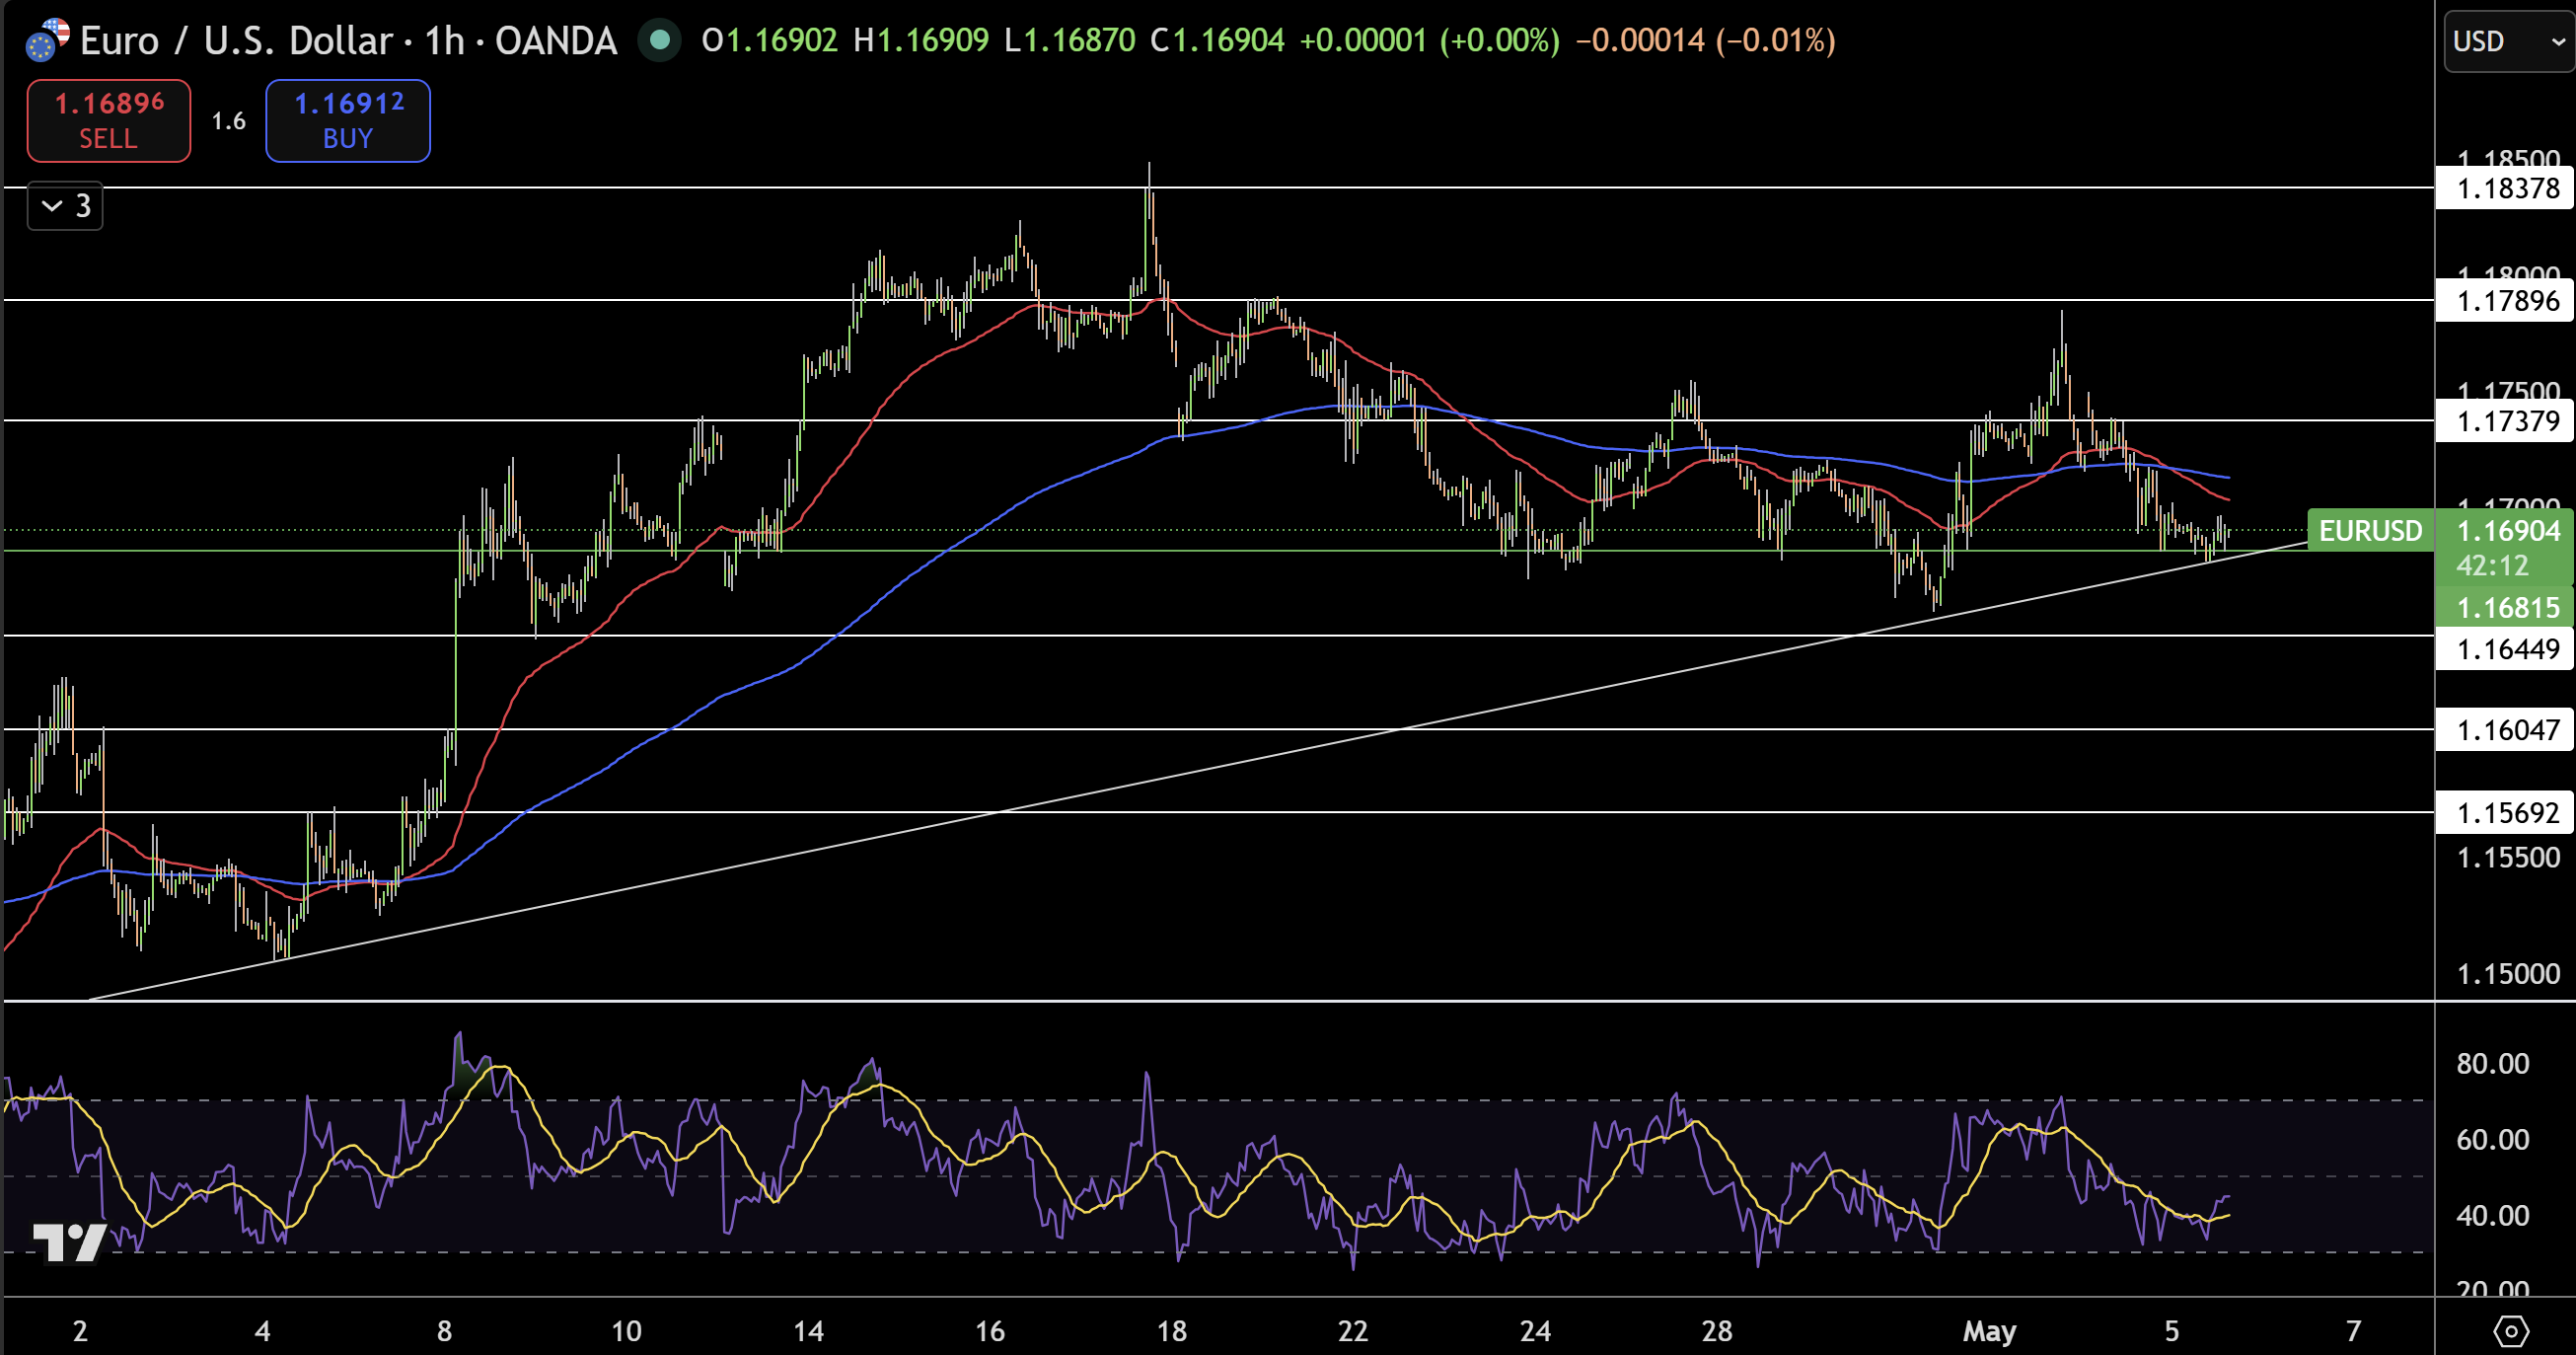Image resolution: width=2576 pixels, height=1355 pixels.
Task: Click date 22 on the time axis
Action: 1352,1331
